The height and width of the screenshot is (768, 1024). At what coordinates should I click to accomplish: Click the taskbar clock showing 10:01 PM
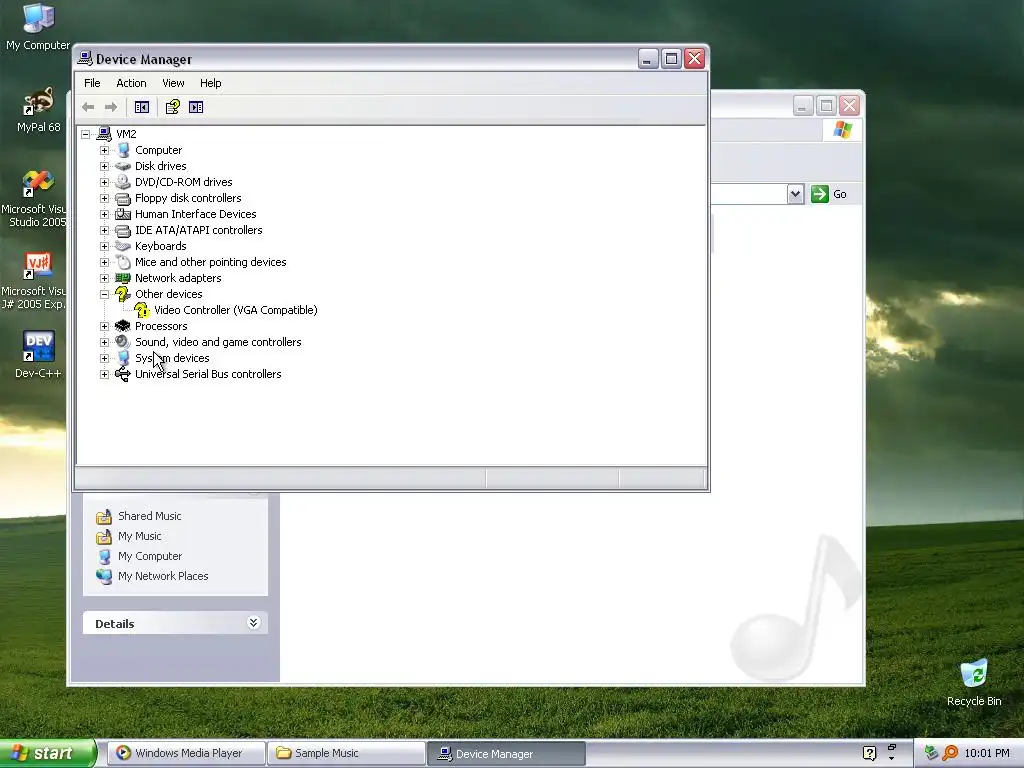tap(987, 753)
